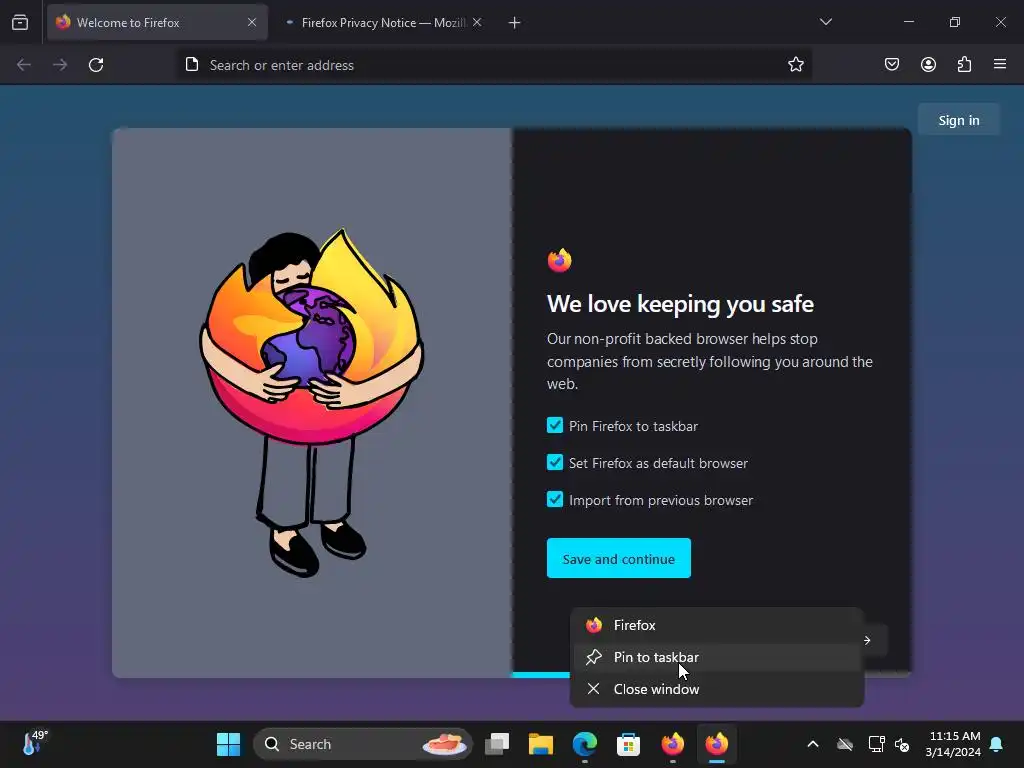1024x768 pixels.
Task: Click the taskbar Search box
Action: pyautogui.click(x=362, y=744)
